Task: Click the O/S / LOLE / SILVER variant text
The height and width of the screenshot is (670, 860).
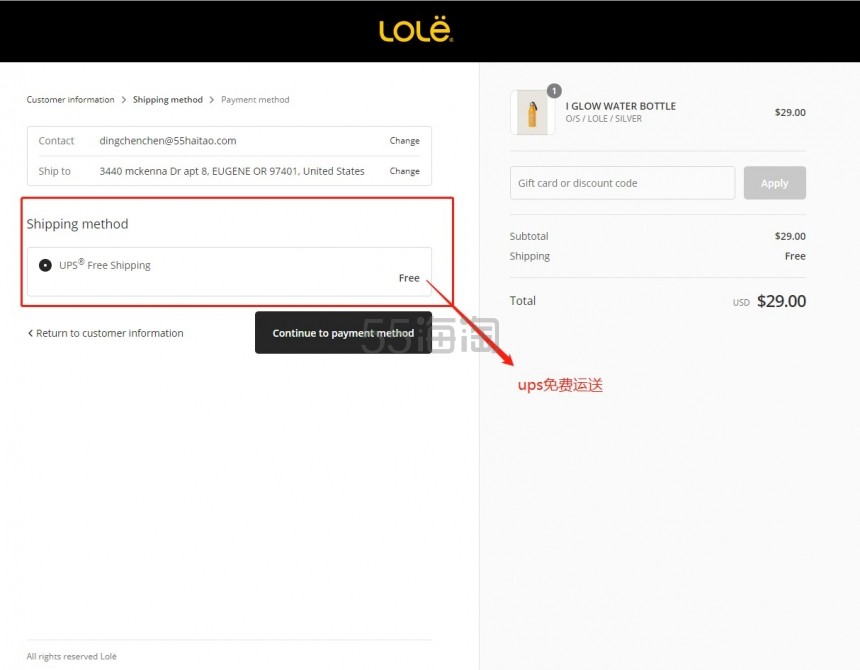Action: click(x=603, y=119)
